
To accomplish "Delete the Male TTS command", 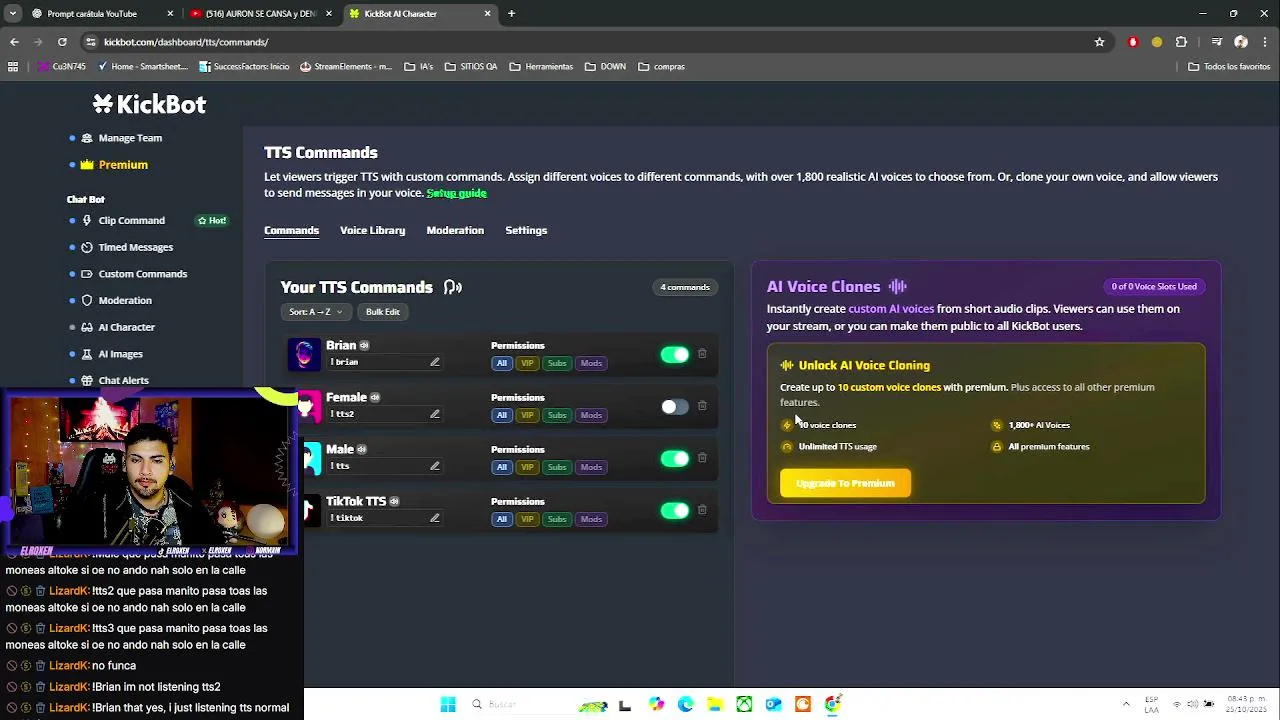I will (x=702, y=457).
